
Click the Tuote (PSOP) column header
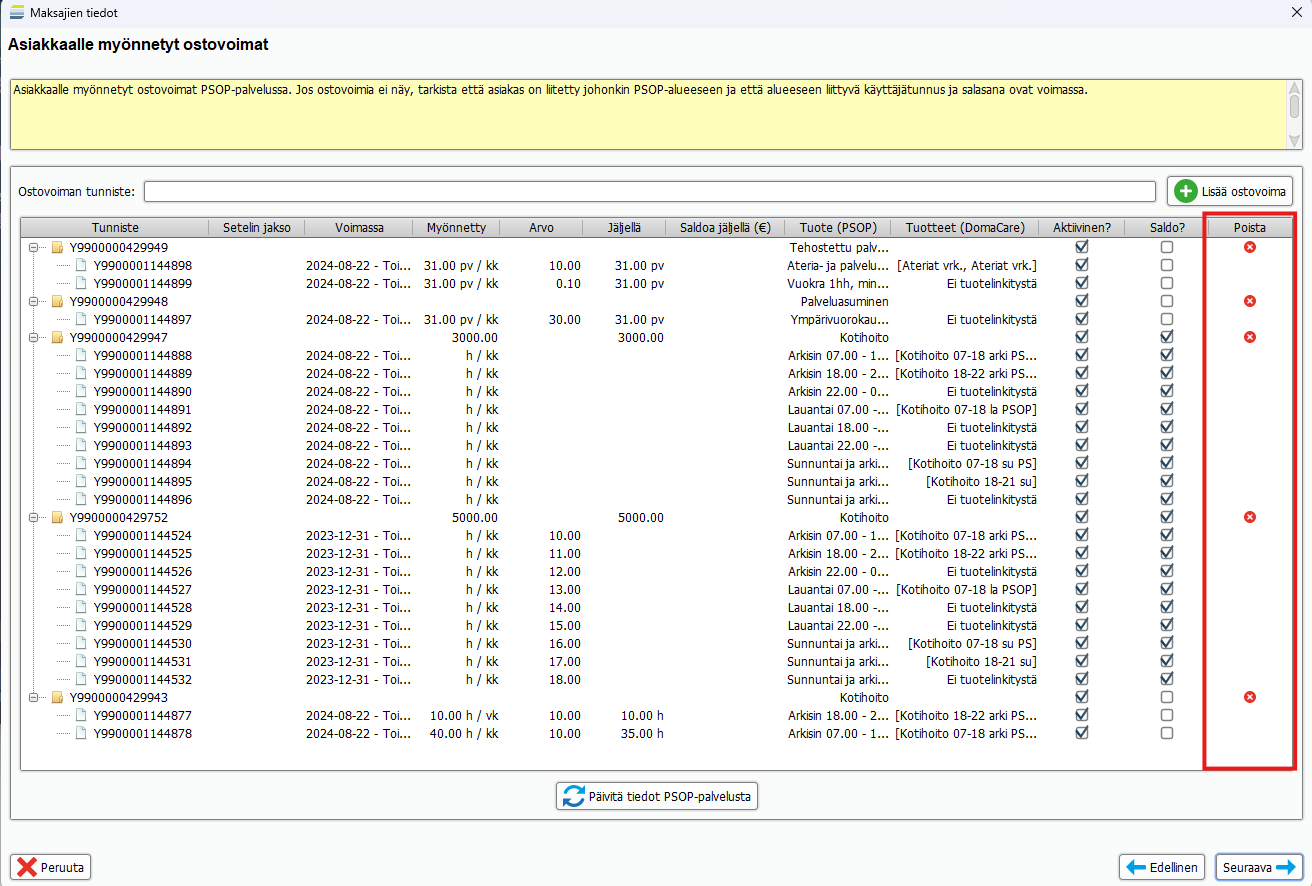(838, 227)
